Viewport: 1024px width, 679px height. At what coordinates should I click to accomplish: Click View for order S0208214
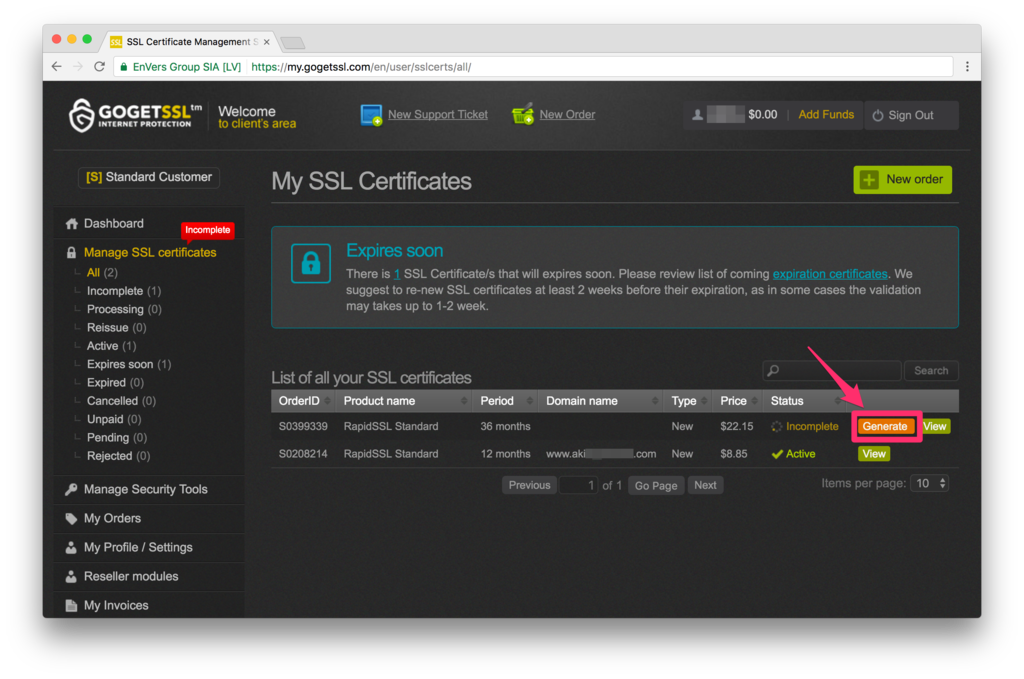click(874, 454)
